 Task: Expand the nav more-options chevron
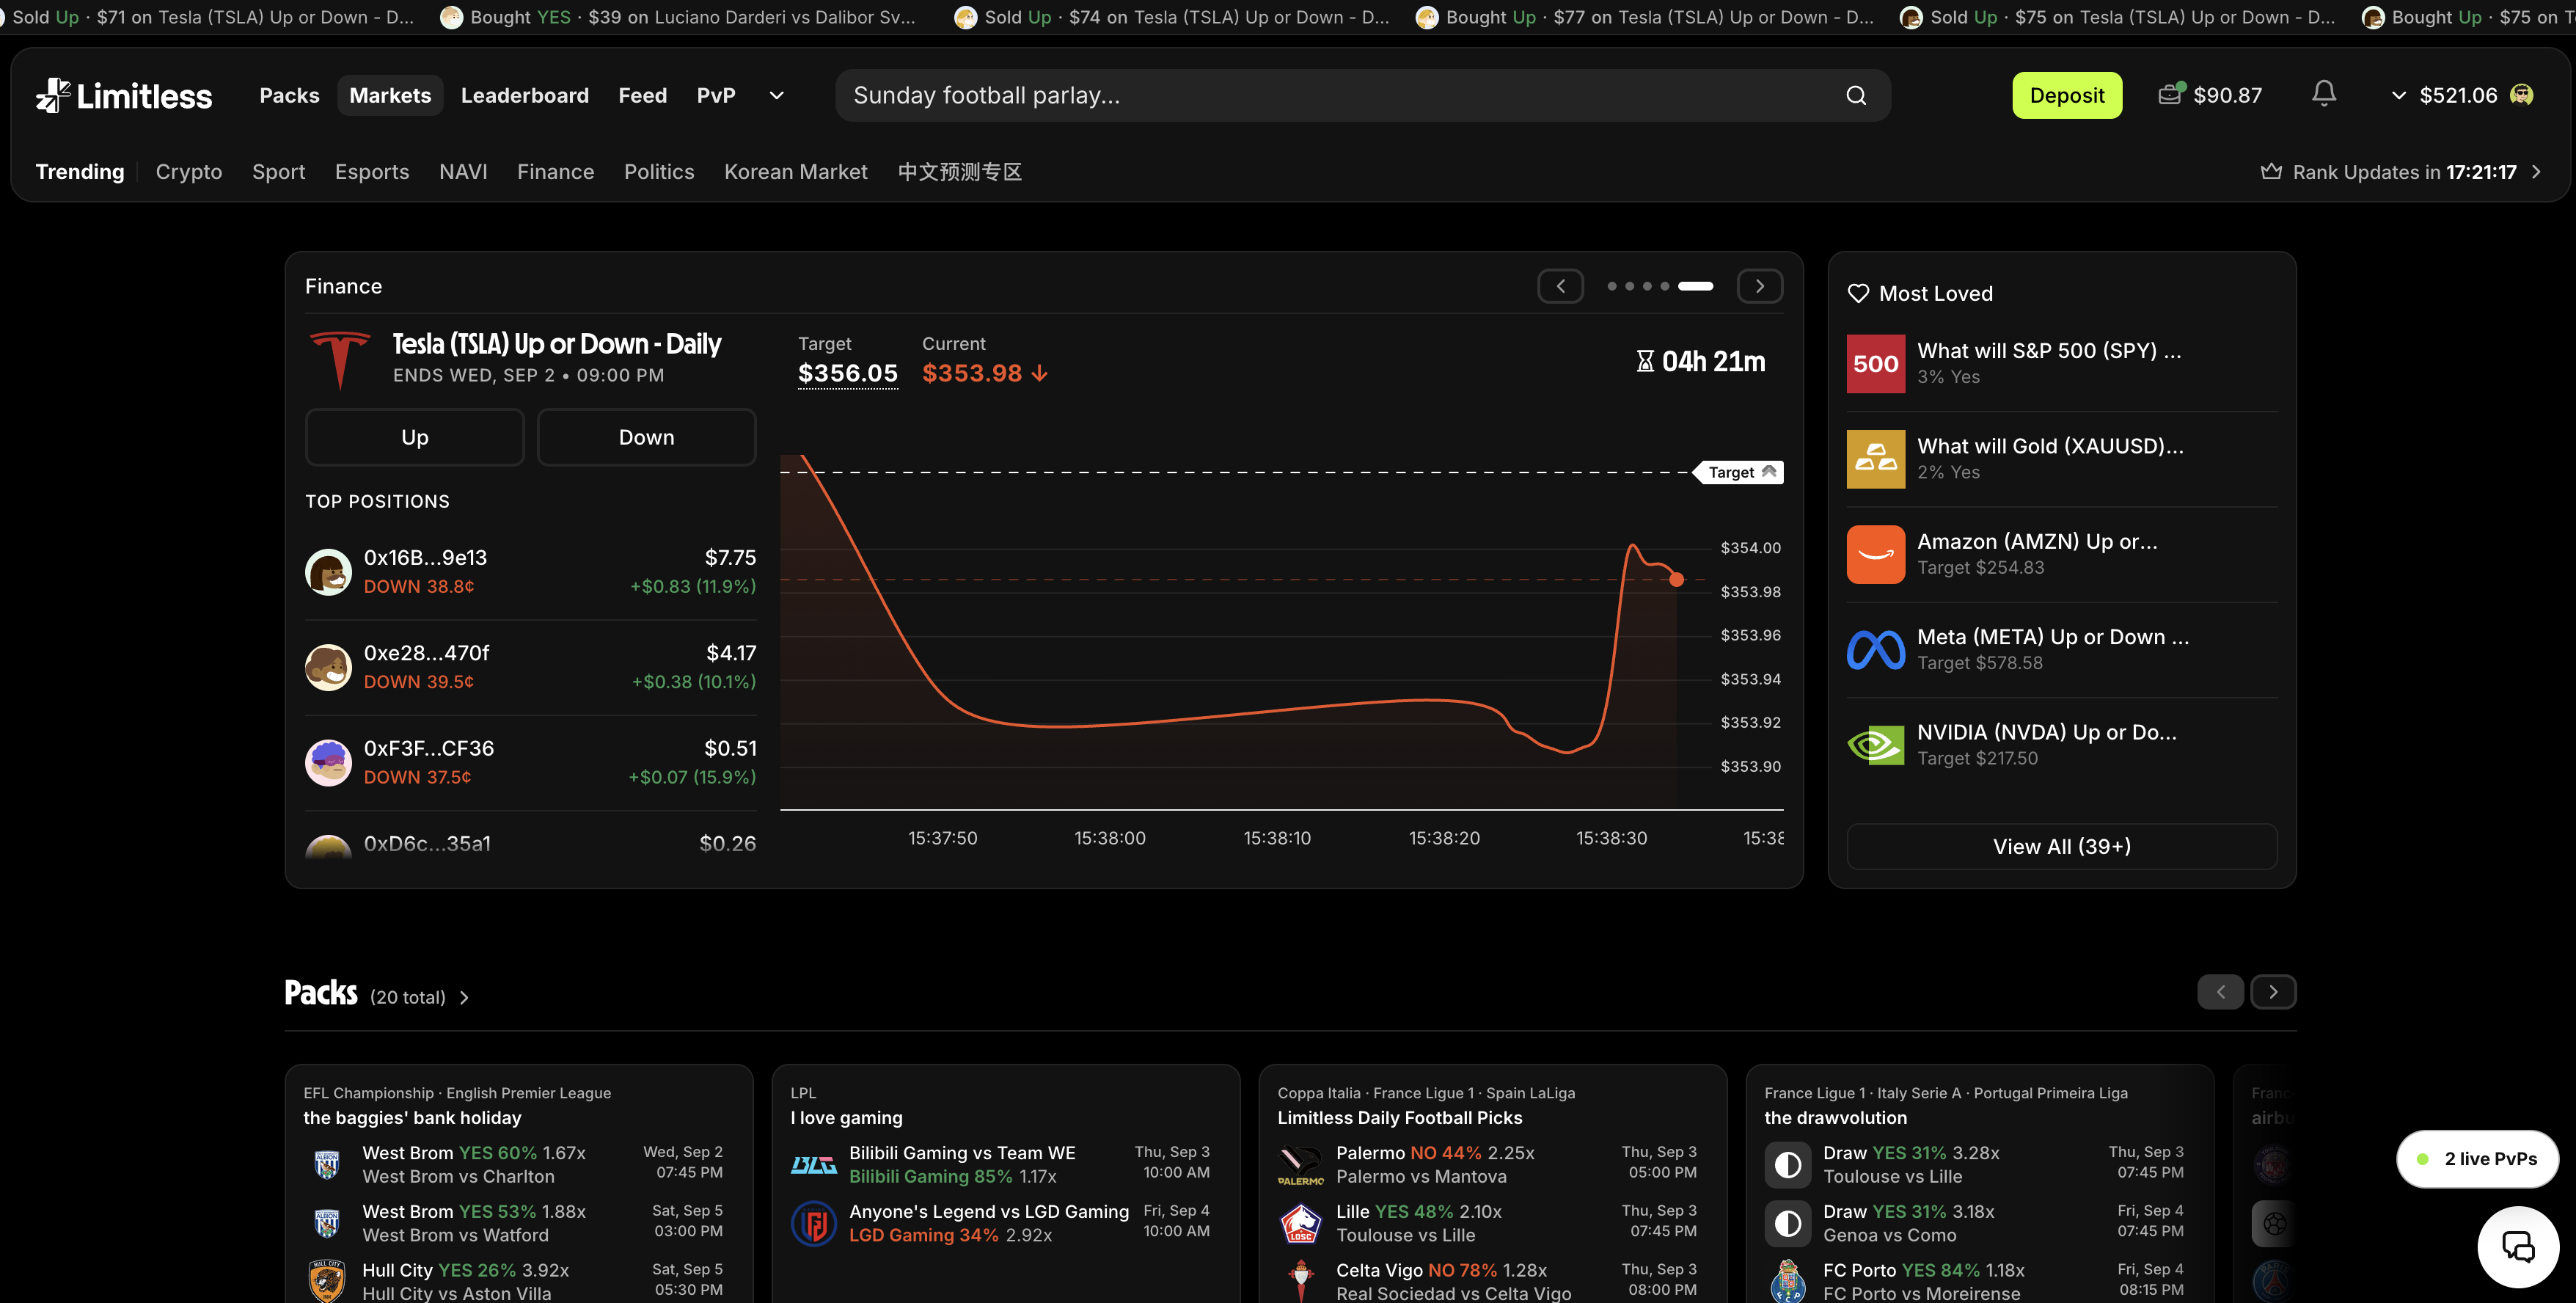[776, 95]
